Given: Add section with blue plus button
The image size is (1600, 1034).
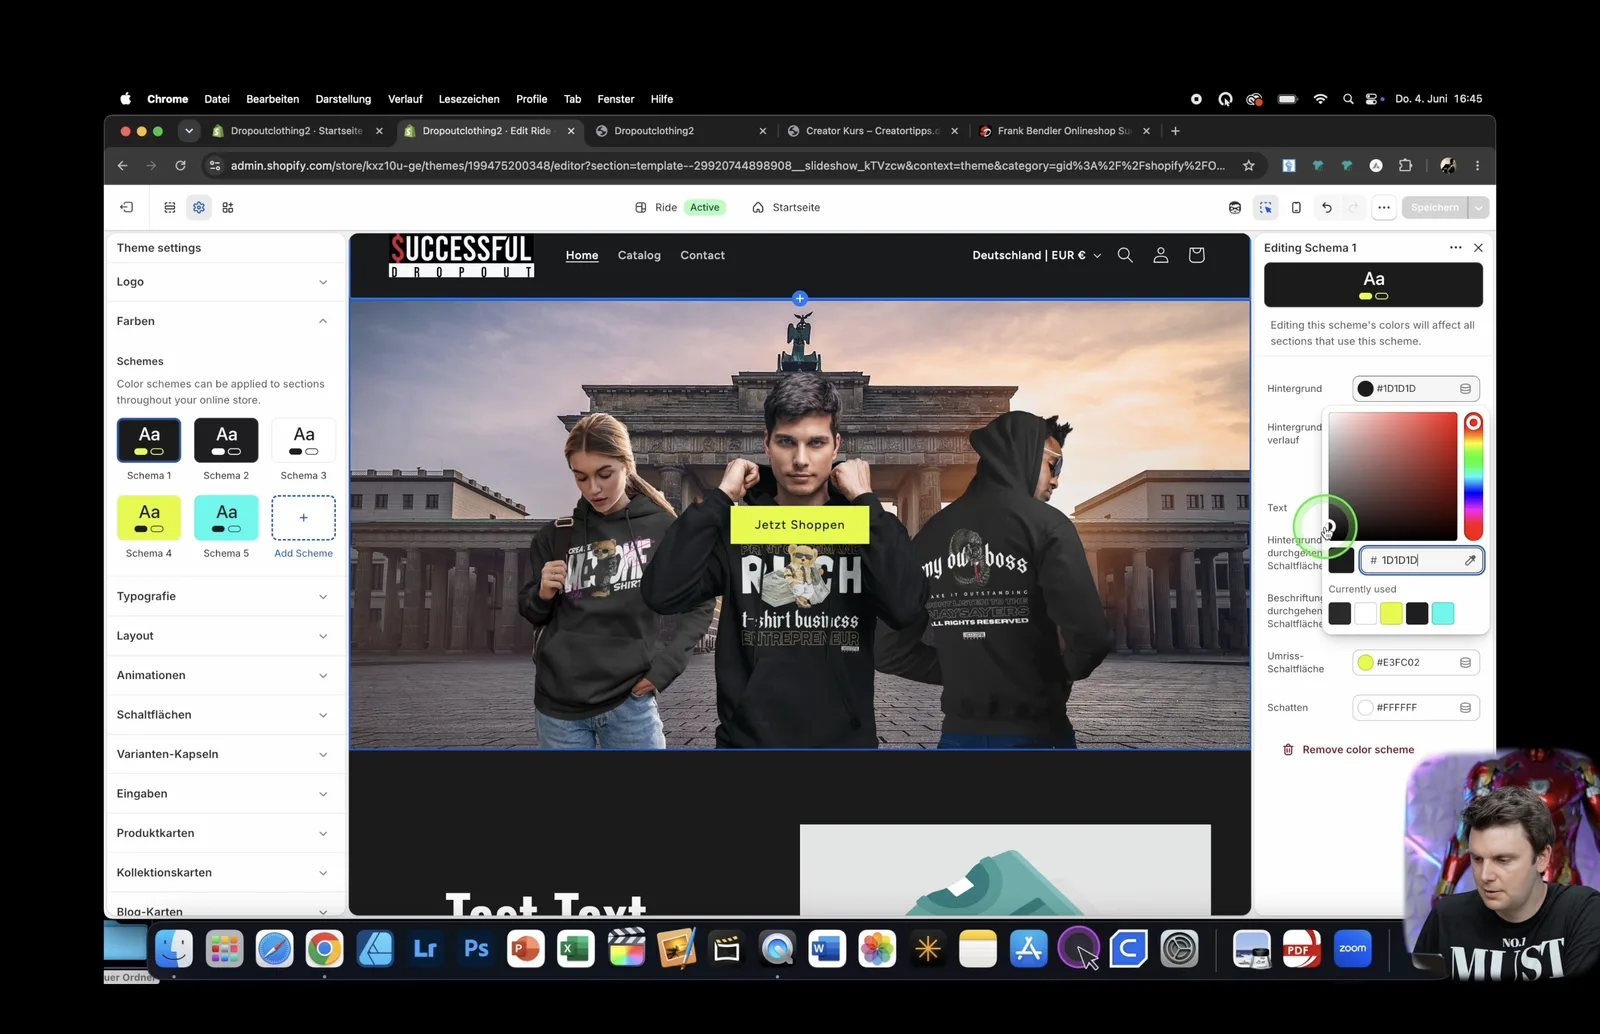Looking at the screenshot, I should [800, 298].
